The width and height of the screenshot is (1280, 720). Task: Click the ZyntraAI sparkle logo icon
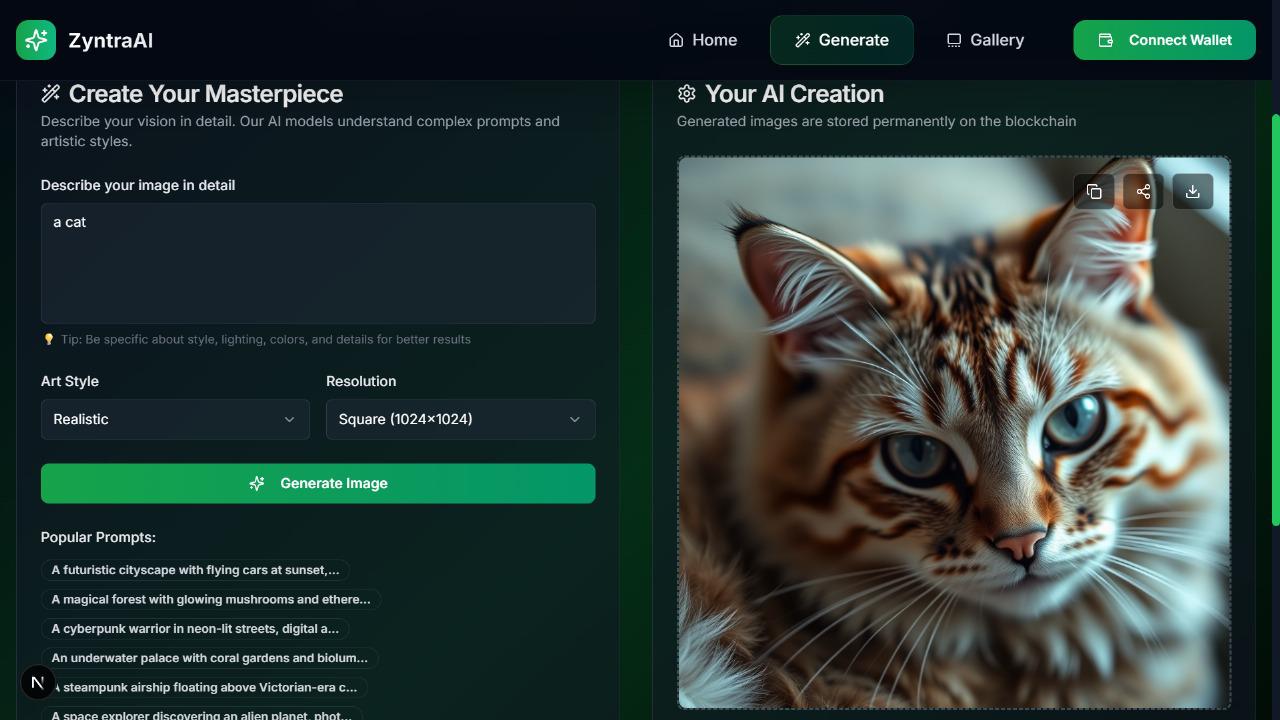[36, 40]
